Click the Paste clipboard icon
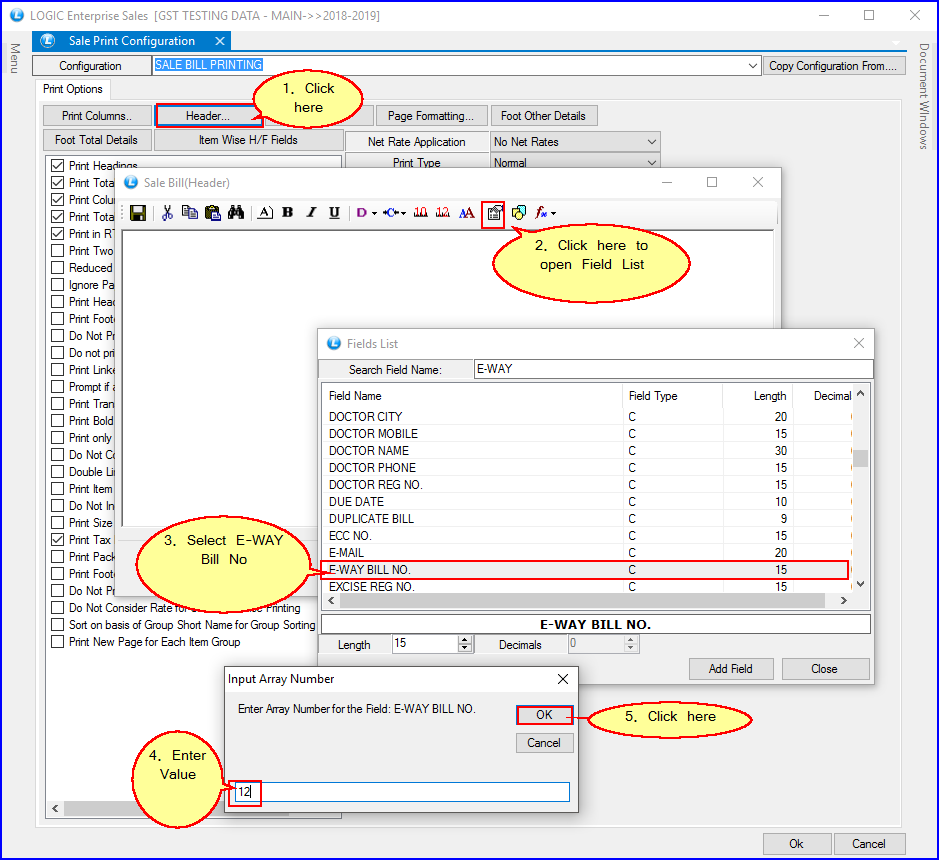The width and height of the screenshot is (939, 860). tap(212, 213)
